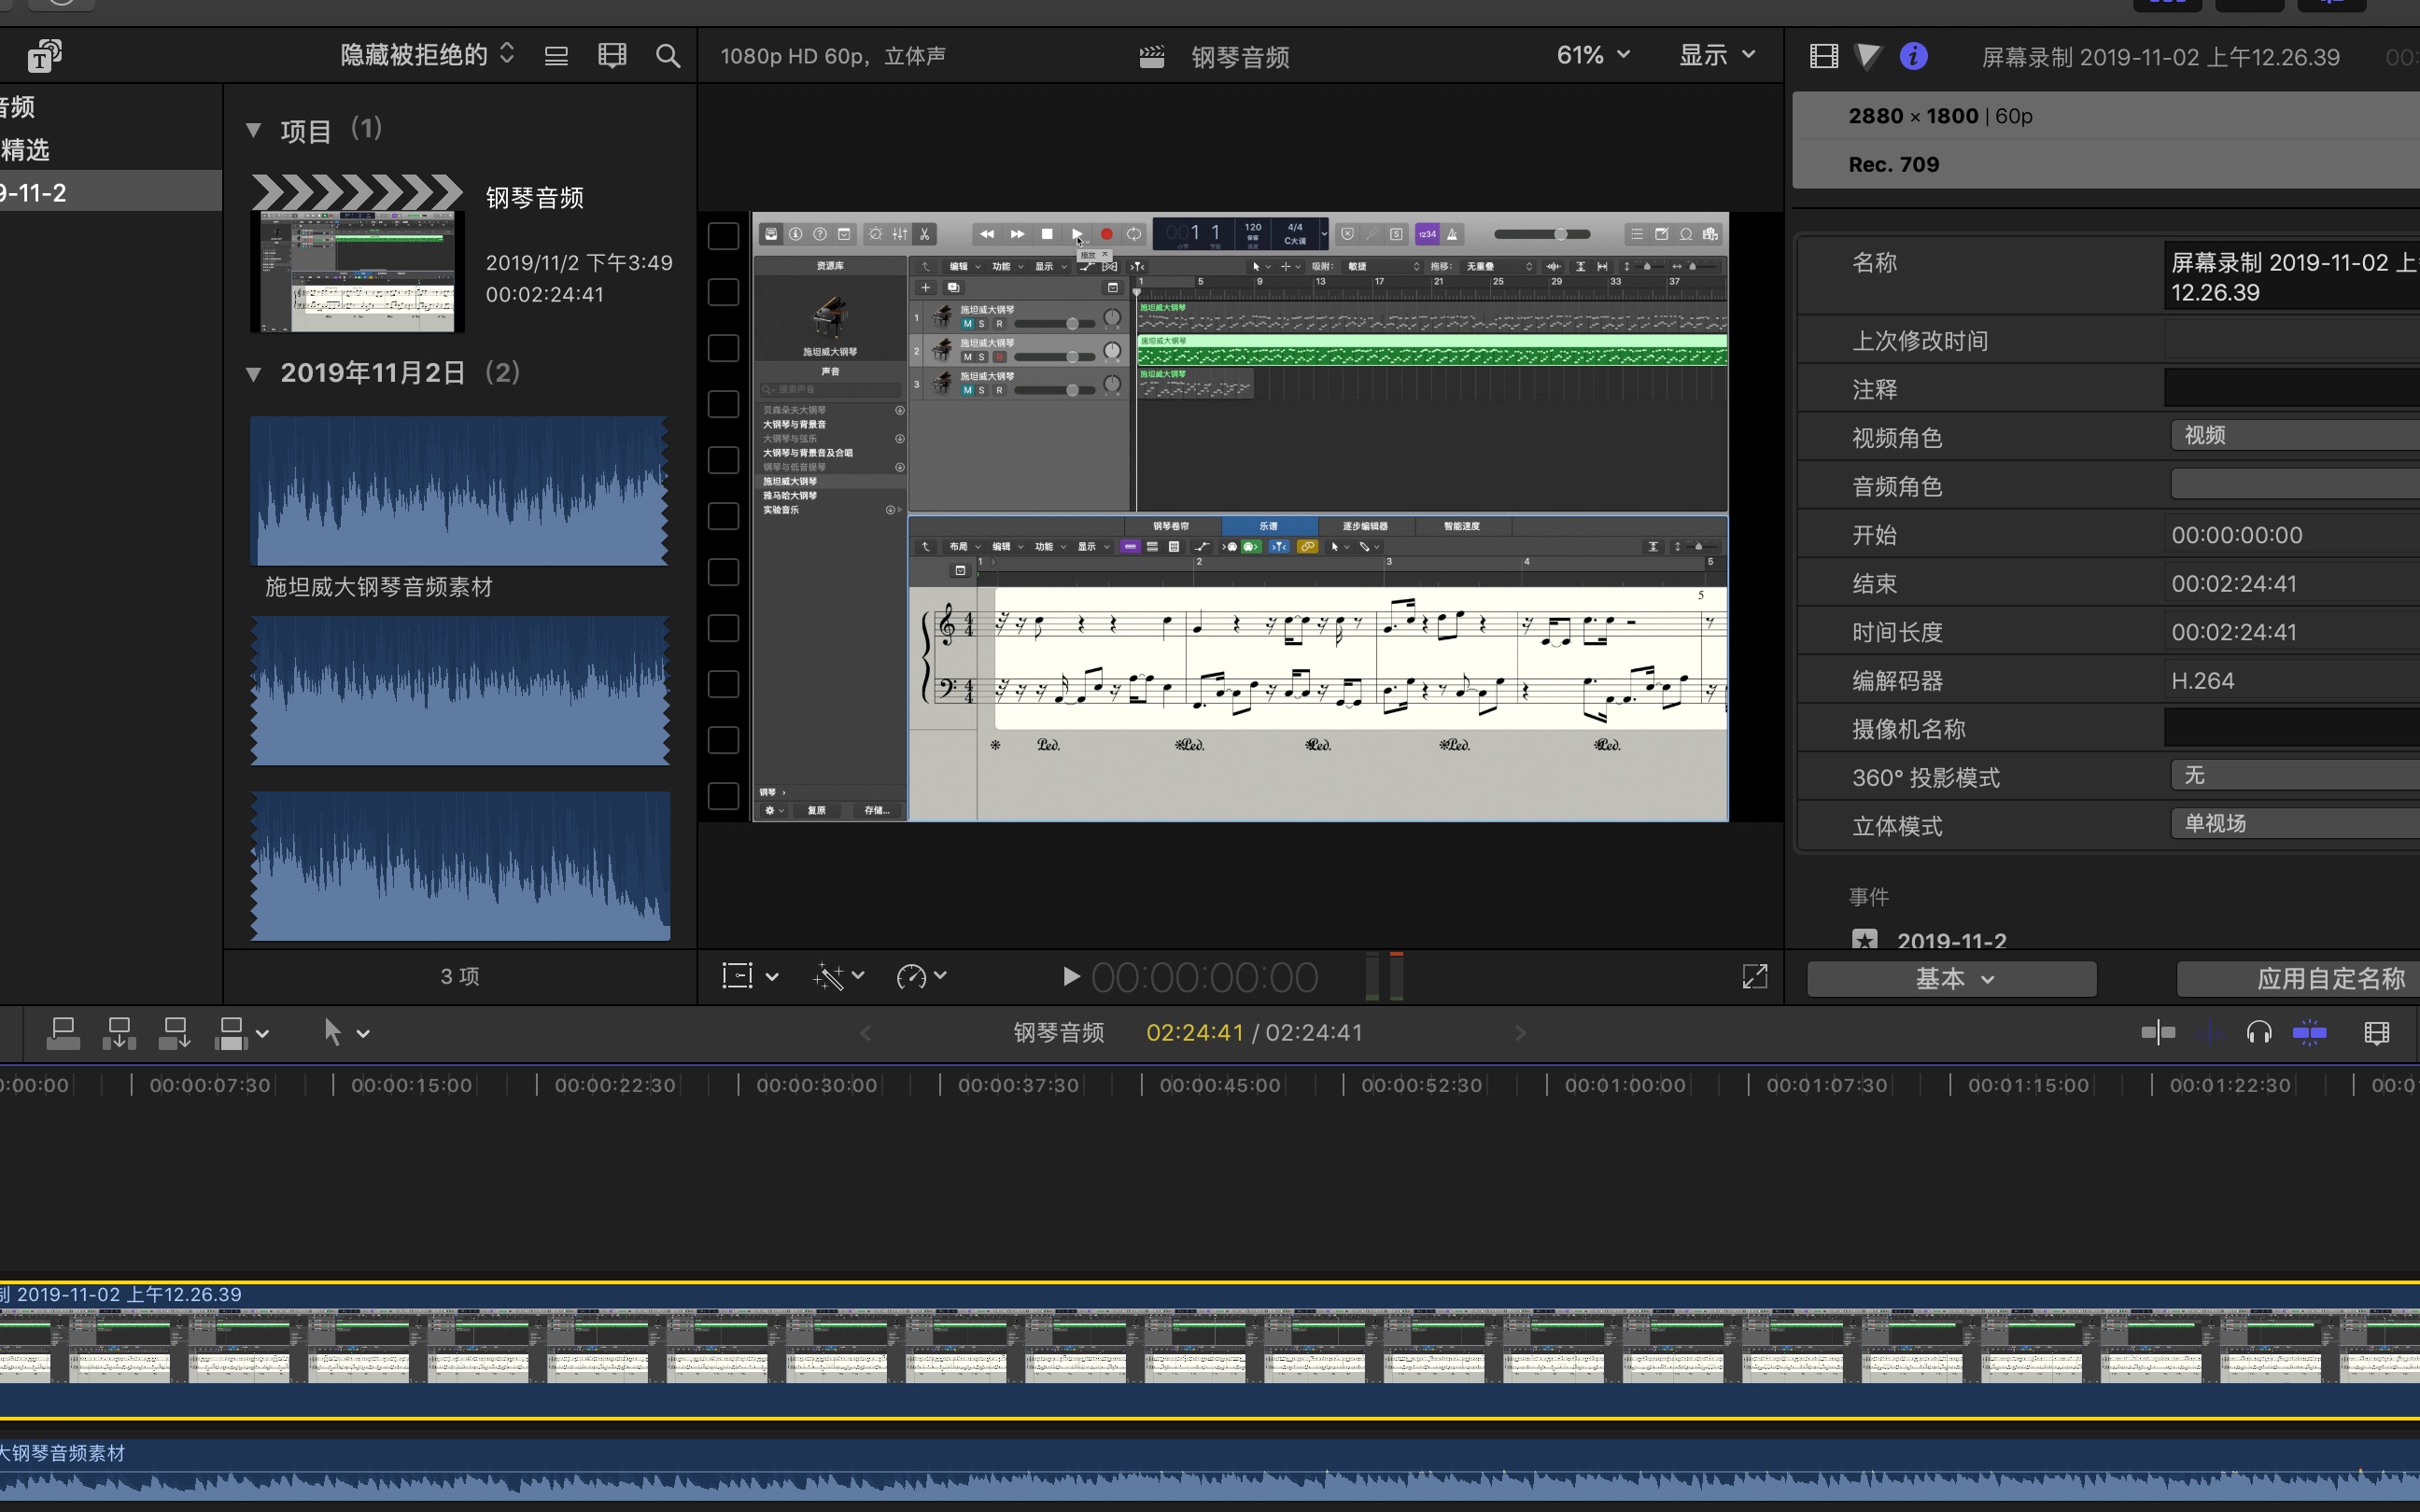2420x1512 pixels.
Task: Click the 应用自定名称 button
Action: click(2299, 979)
